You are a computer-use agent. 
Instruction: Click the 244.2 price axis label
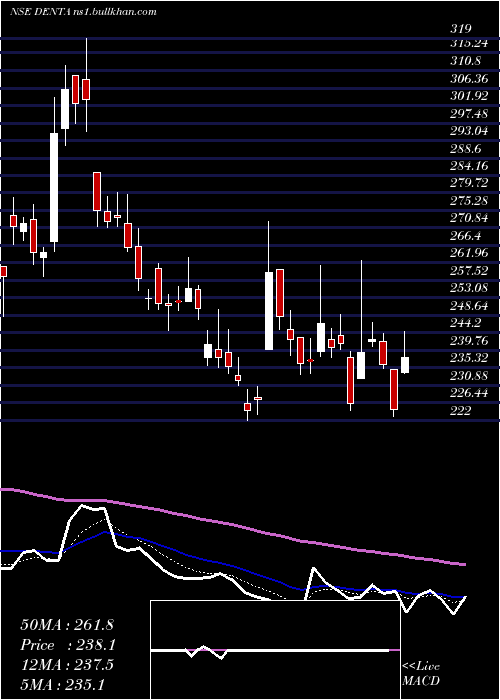[466, 323]
